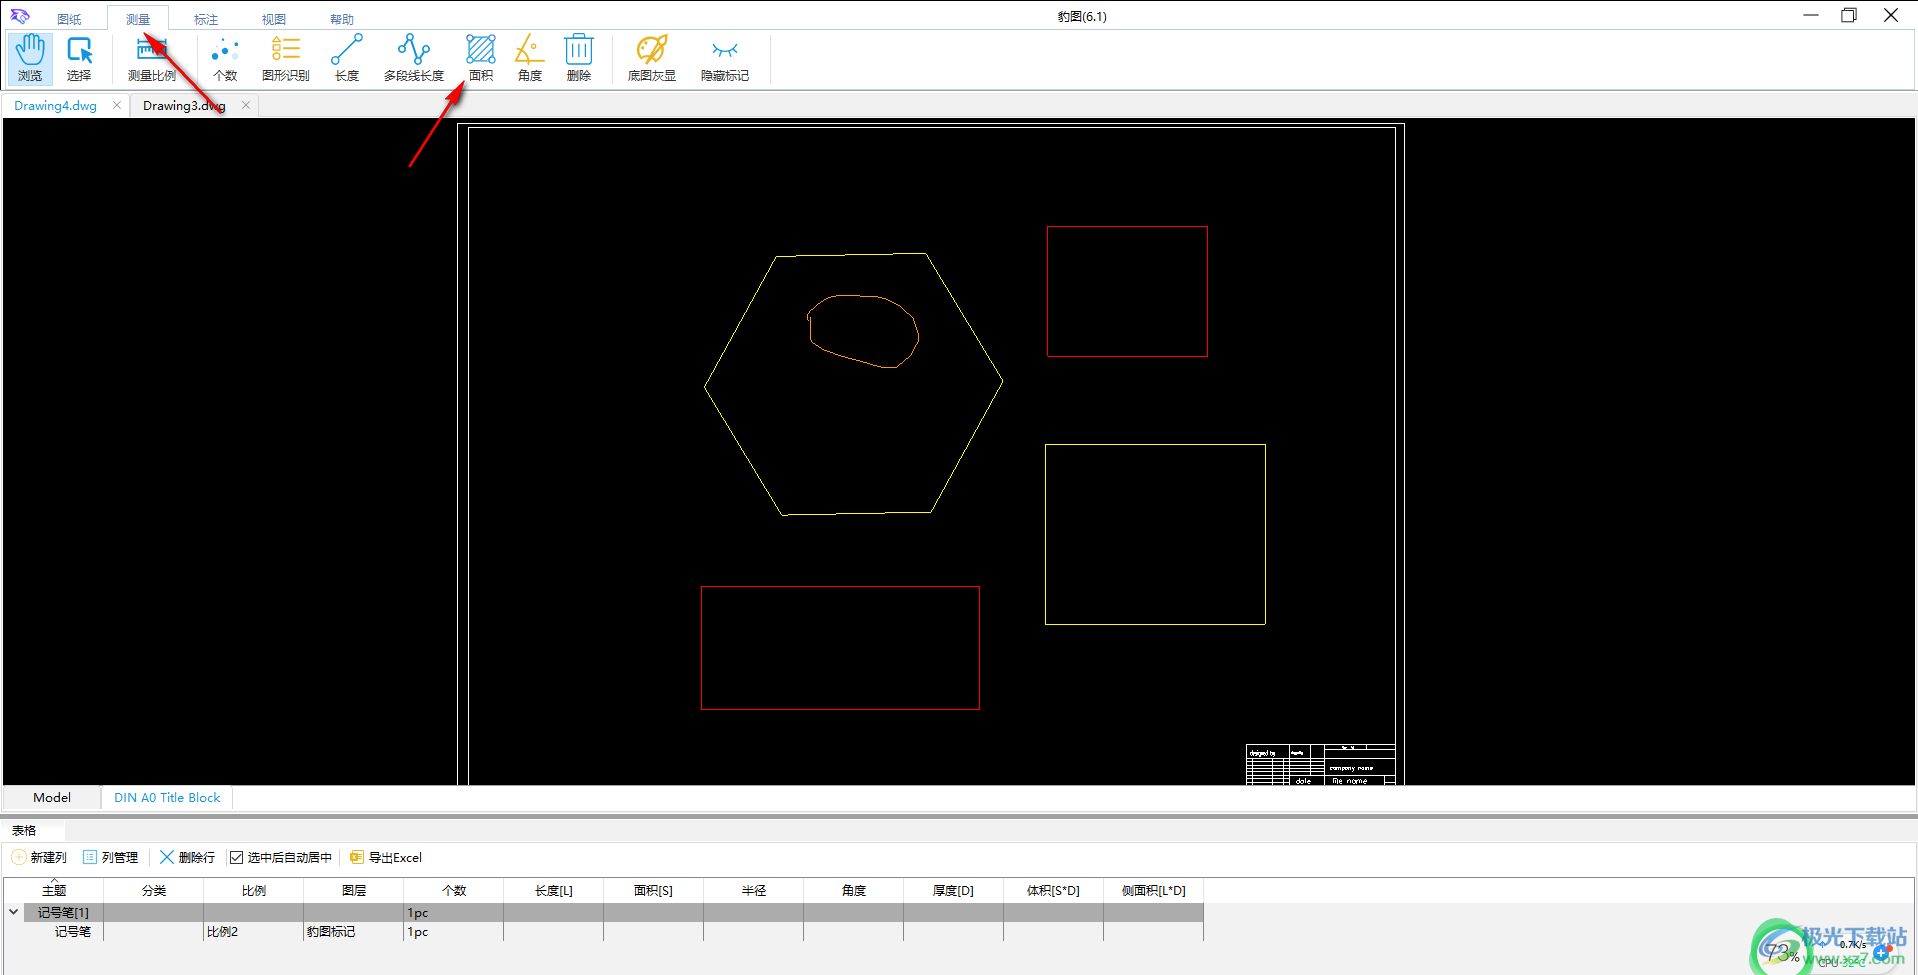Restore down the application window
Viewport: 1918px width, 975px height.
[1849, 15]
